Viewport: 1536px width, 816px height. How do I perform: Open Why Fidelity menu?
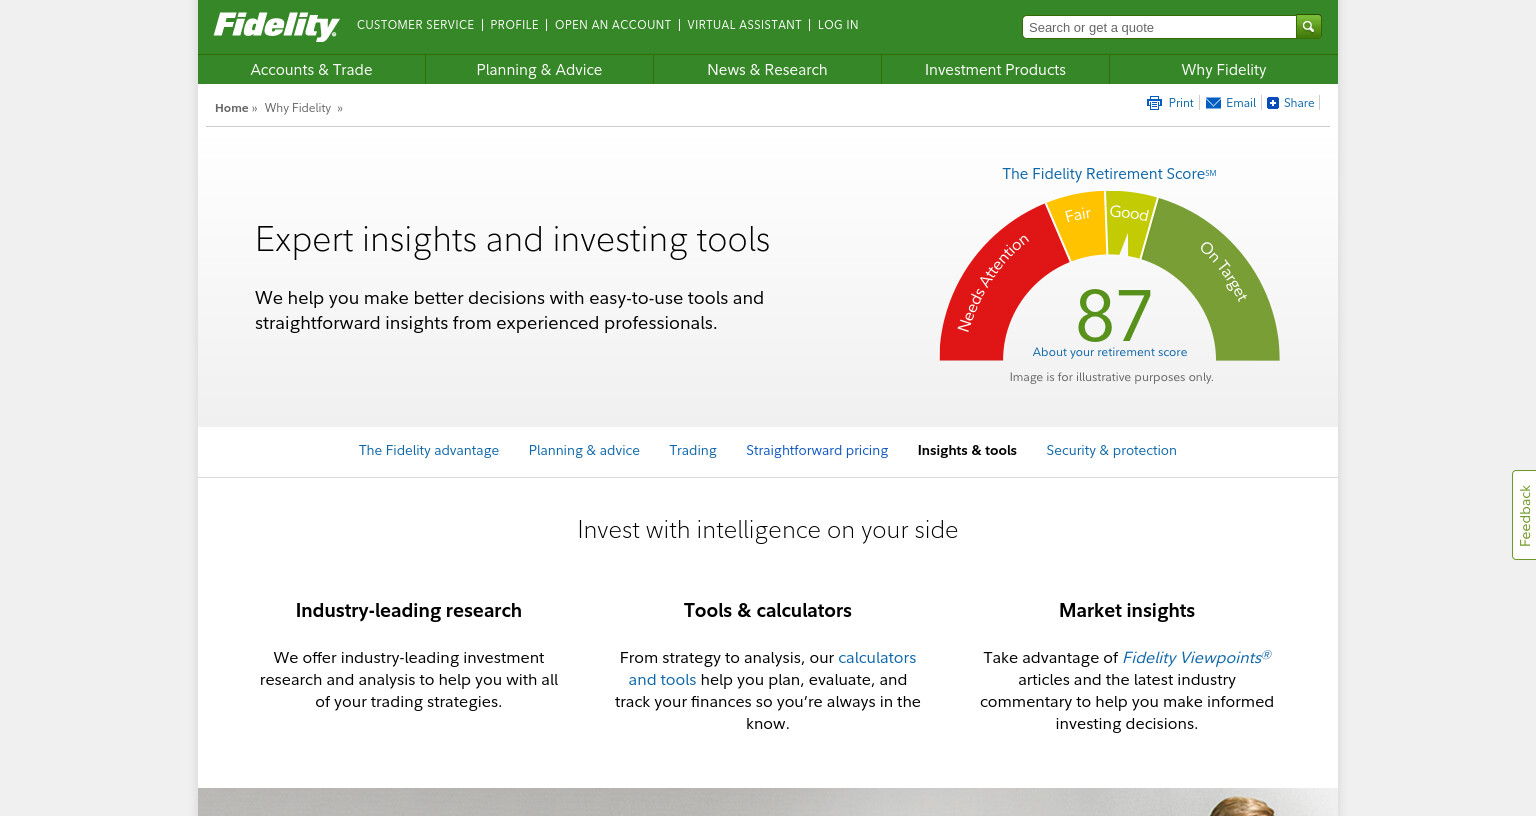coord(1223,70)
